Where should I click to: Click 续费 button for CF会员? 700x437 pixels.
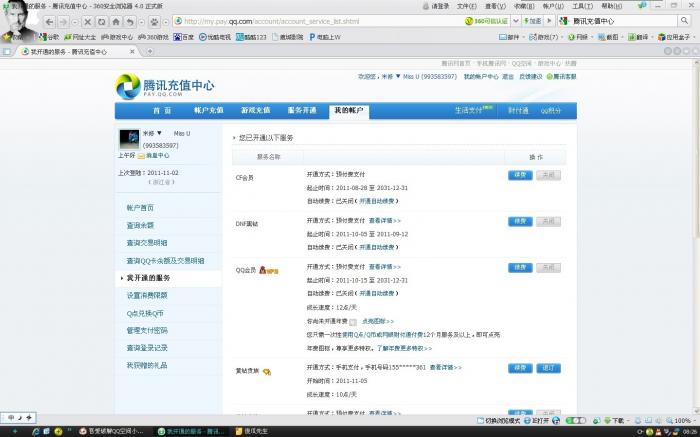pyautogui.click(x=520, y=175)
